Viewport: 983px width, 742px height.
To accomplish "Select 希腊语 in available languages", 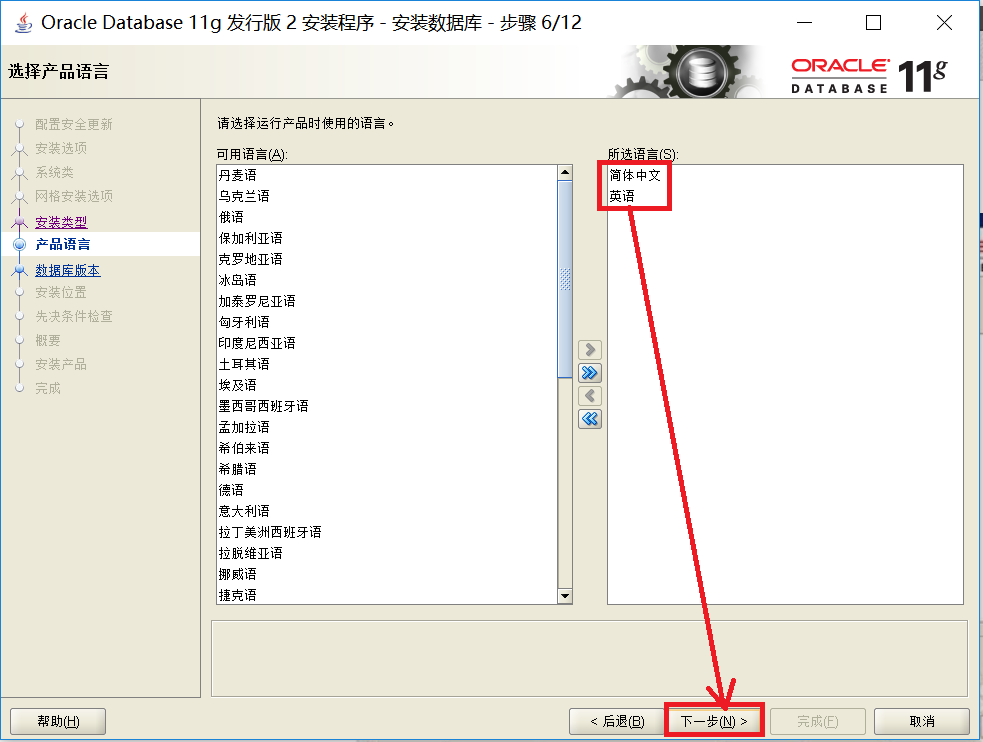I will pos(387,469).
